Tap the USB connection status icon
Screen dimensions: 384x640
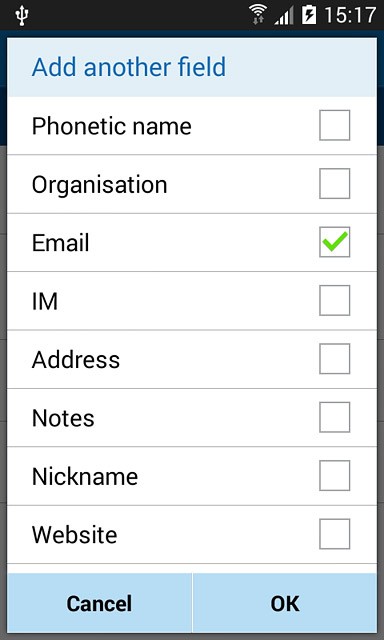point(22,16)
